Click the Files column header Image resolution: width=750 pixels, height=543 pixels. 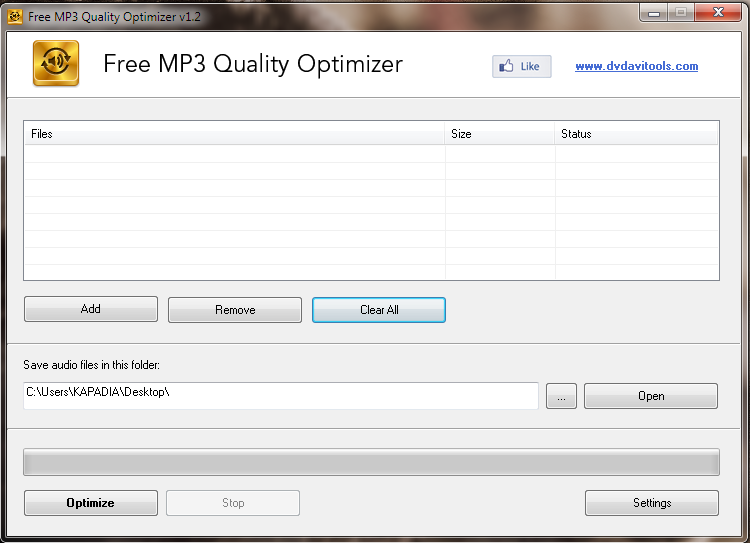click(x=234, y=134)
